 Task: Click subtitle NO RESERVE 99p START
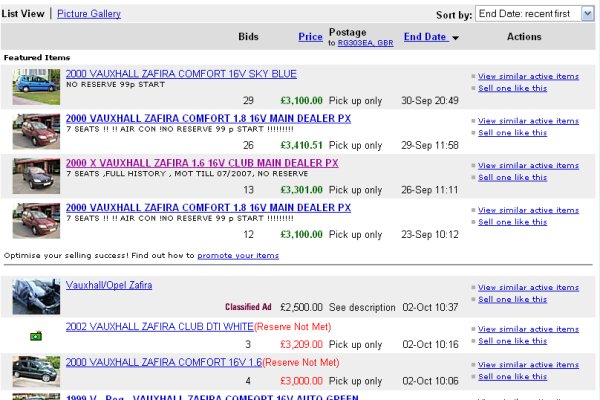(x=116, y=85)
